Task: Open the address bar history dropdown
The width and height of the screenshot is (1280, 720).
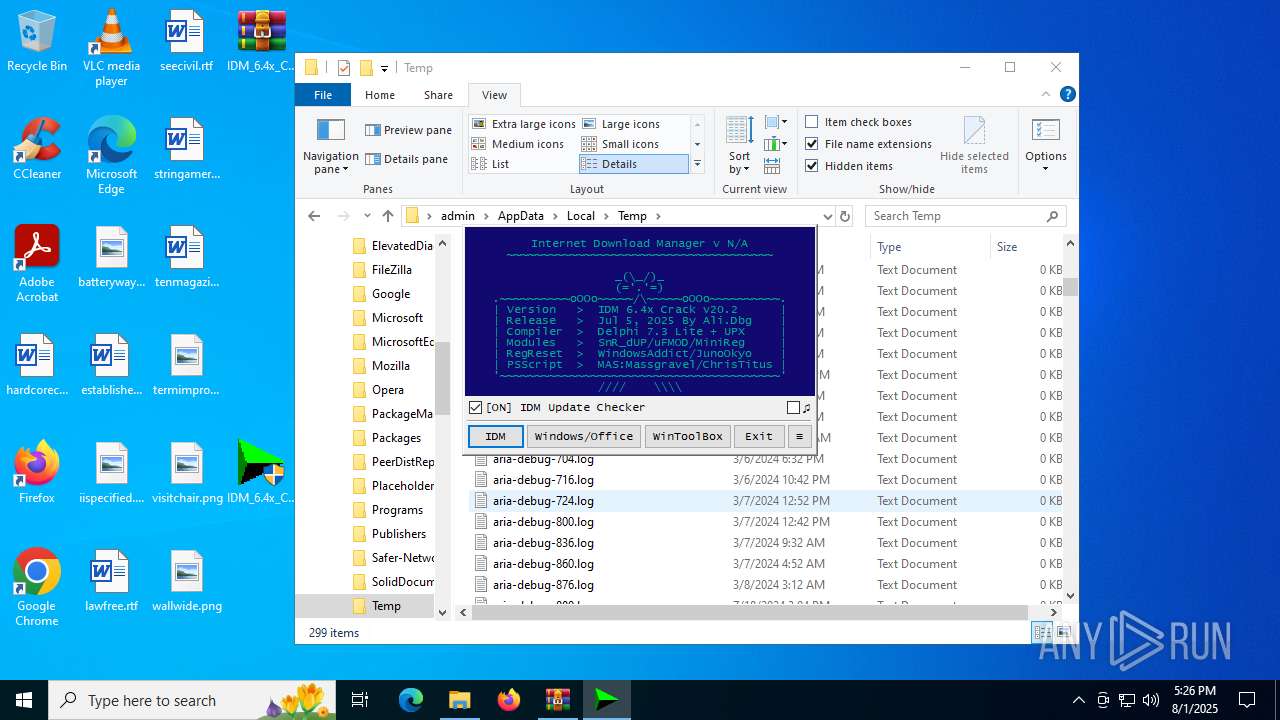Action: click(827, 216)
